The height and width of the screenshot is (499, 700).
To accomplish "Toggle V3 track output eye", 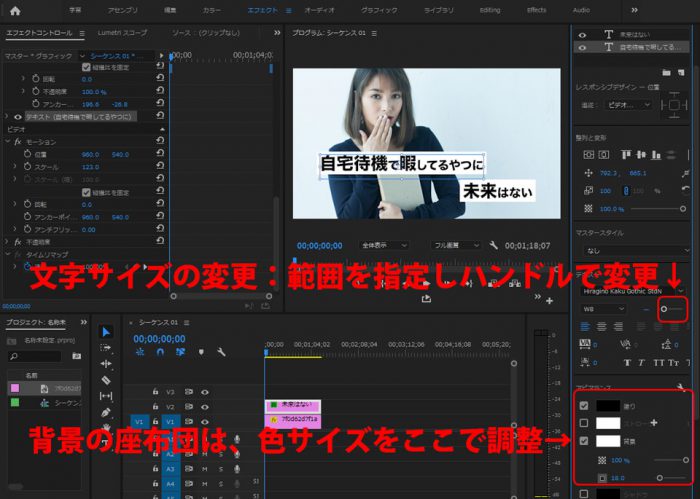I will pos(205,392).
